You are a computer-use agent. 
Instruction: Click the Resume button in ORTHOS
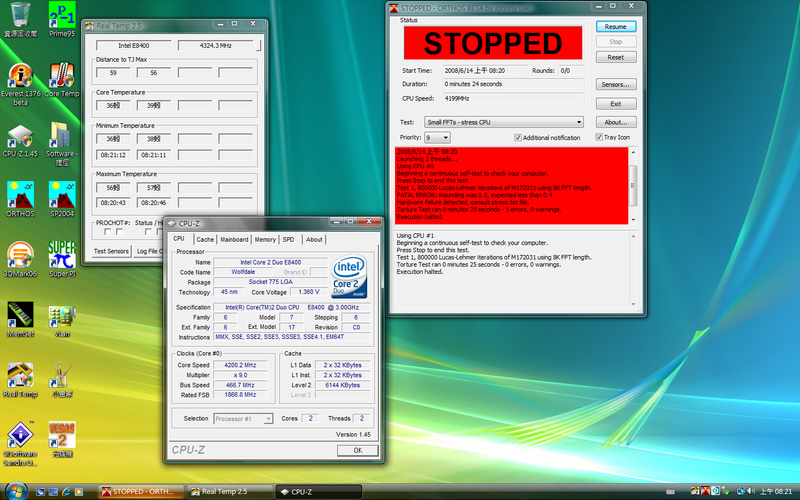[616, 27]
